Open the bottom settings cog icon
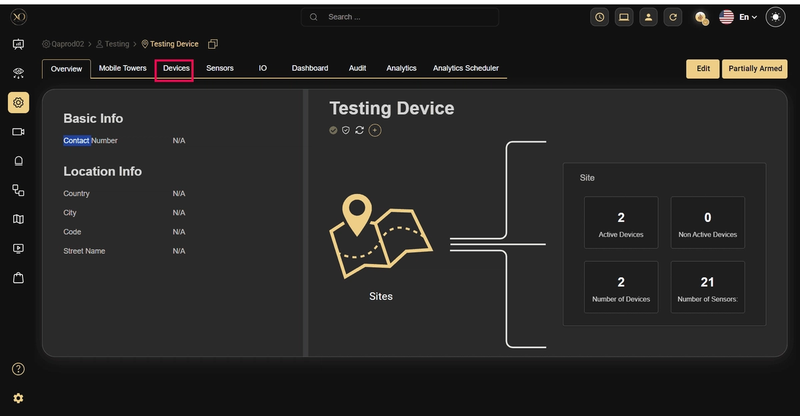The height and width of the screenshot is (416, 800). coord(18,398)
